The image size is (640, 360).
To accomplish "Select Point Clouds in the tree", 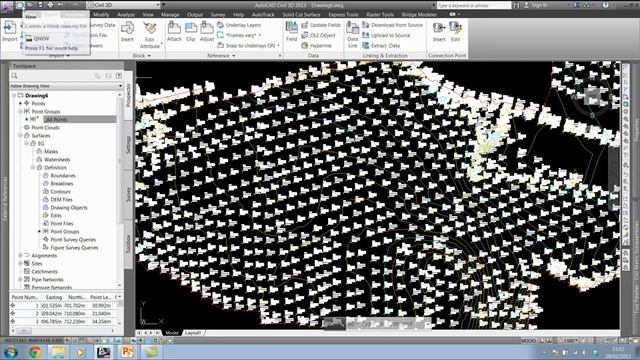I will tap(45, 127).
